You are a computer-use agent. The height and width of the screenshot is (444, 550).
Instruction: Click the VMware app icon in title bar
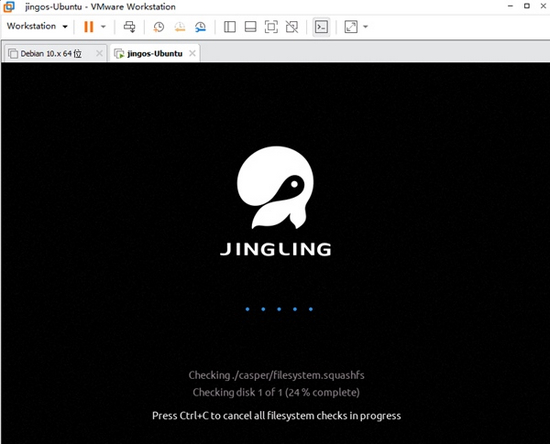pos(9,6)
